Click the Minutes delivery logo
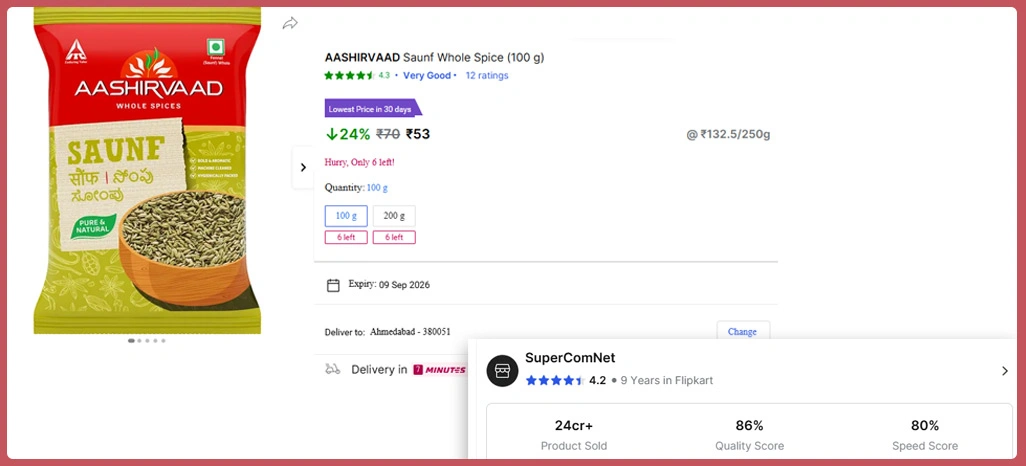The image size is (1026, 466). [x=439, y=369]
